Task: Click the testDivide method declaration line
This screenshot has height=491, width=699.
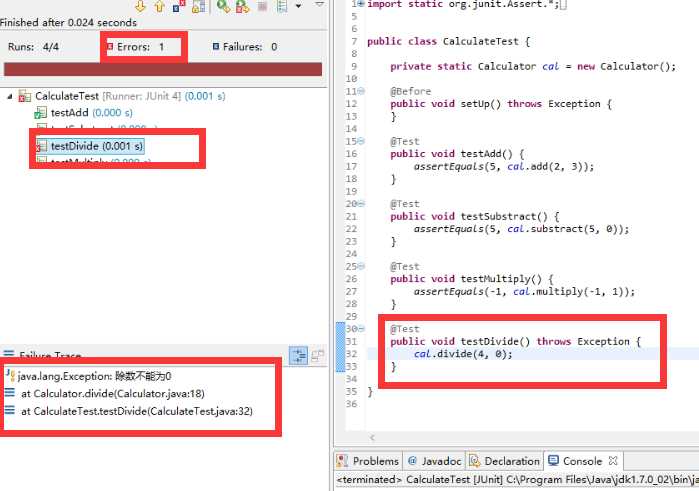Action: pyautogui.click(x=516, y=342)
